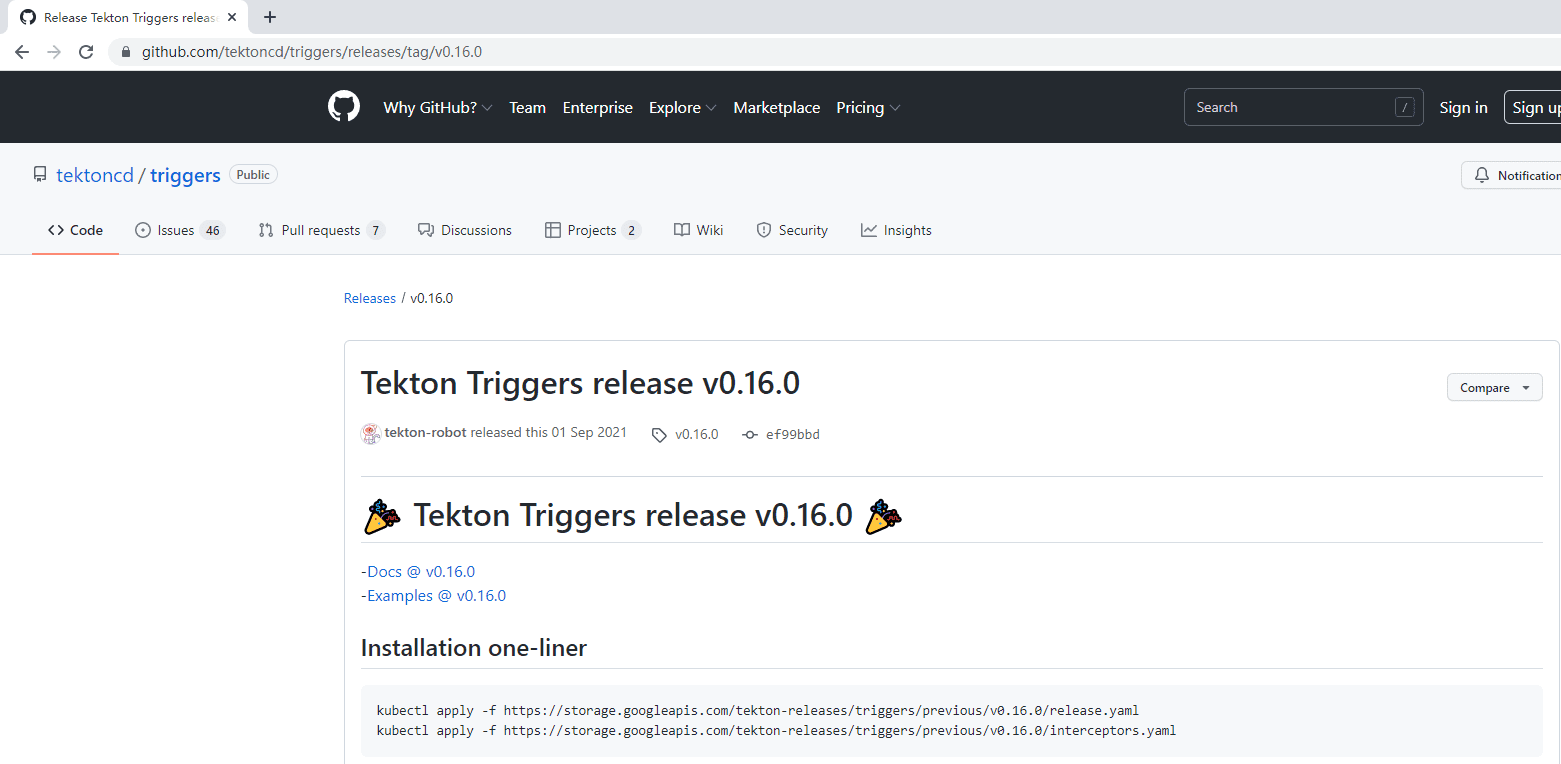Viewport: 1561px width, 764px height.
Task: Open the Examples @ v0.16.0 link
Action: pos(436,596)
